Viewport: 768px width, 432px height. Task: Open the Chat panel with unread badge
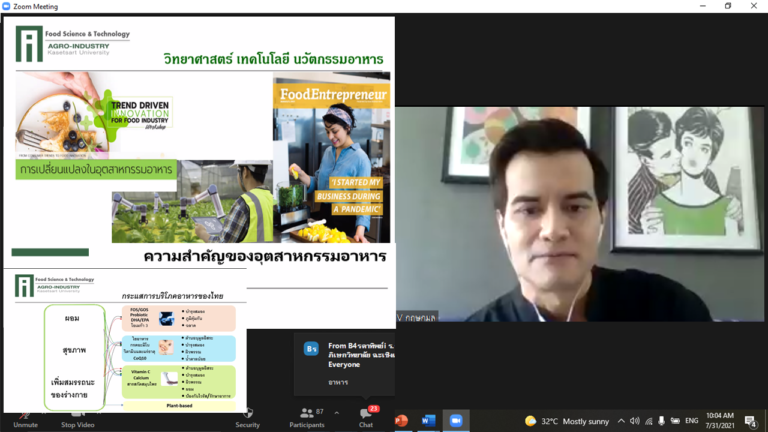coord(366,416)
